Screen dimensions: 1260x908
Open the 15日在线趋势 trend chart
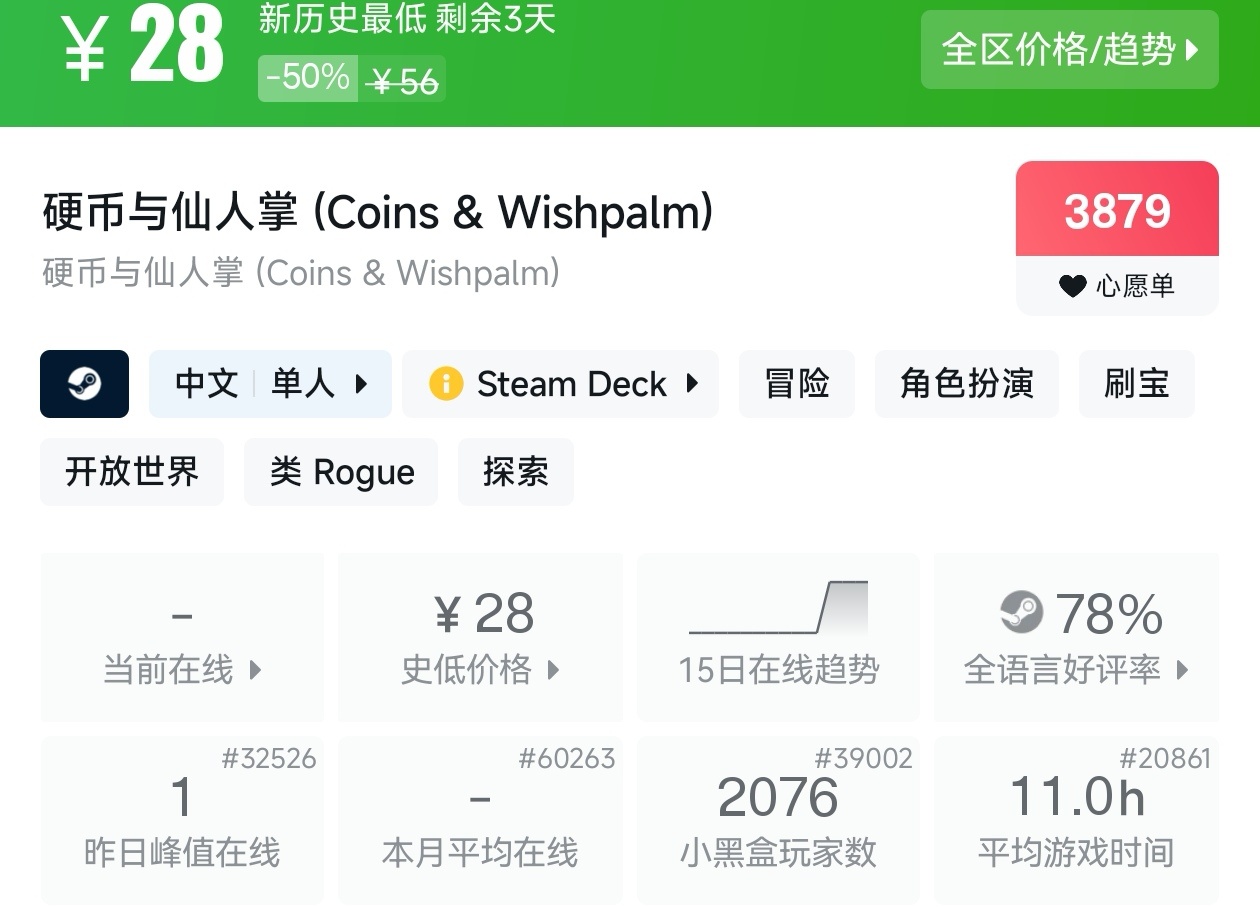(778, 637)
